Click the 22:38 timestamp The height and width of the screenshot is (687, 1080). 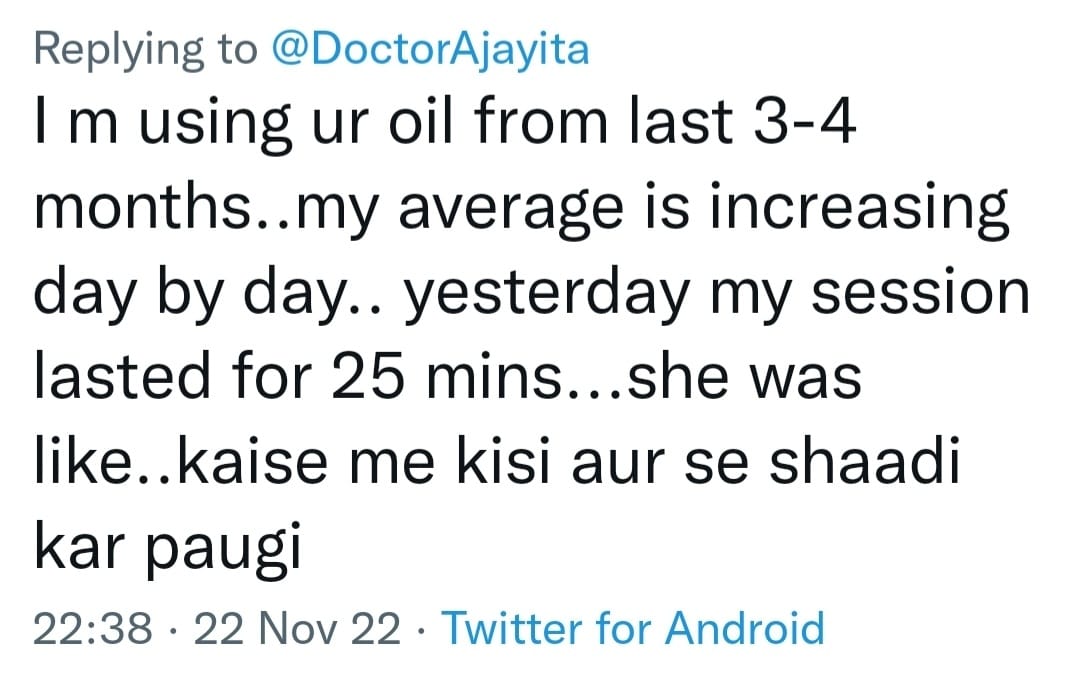coord(93,628)
